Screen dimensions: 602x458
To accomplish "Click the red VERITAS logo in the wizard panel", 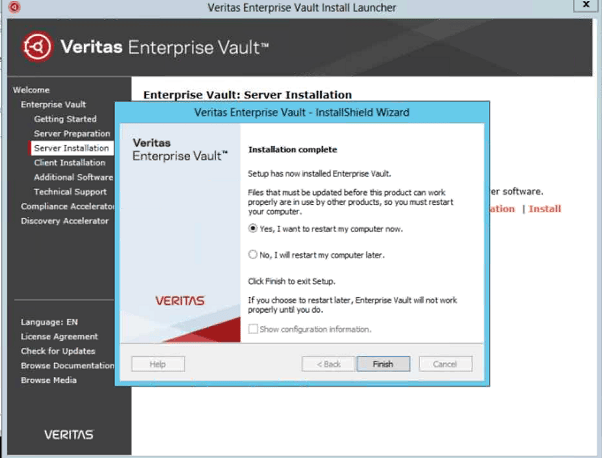I will coord(180,301).
